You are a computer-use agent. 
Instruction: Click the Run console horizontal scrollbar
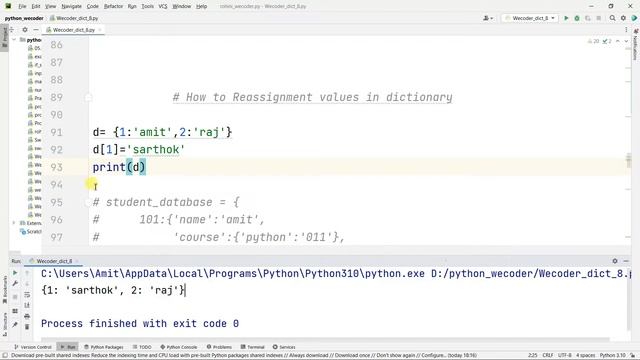pyautogui.click(x=325, y=339)
